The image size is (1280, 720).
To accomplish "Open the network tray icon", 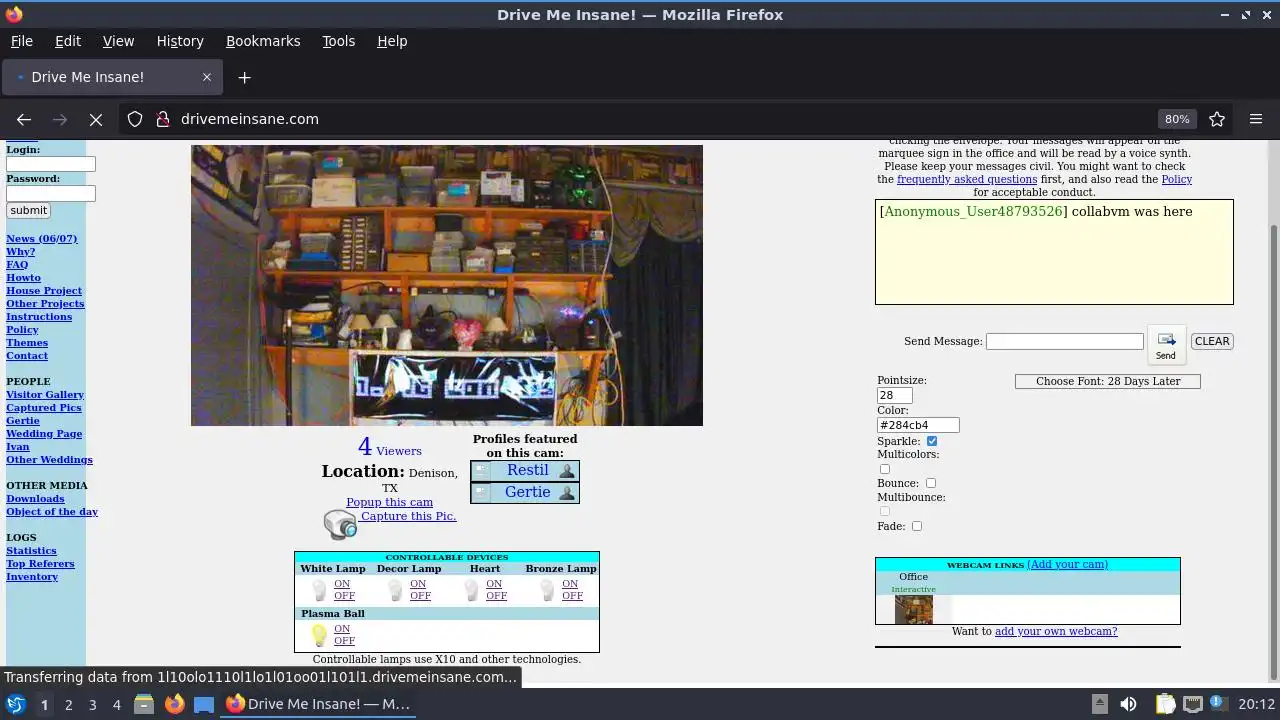I will click(1192, 704).
